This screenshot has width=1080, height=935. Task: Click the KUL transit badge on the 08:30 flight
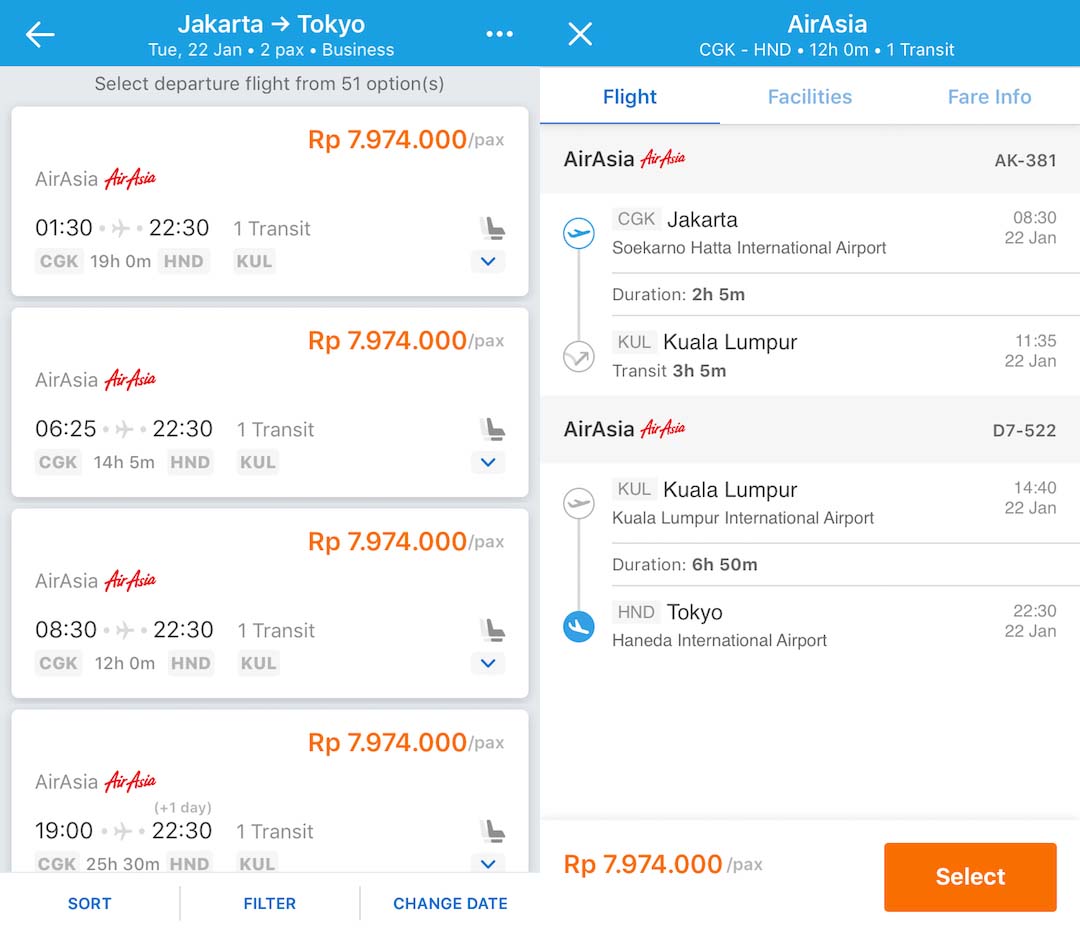pyautogui.click(x=257, y=662)
